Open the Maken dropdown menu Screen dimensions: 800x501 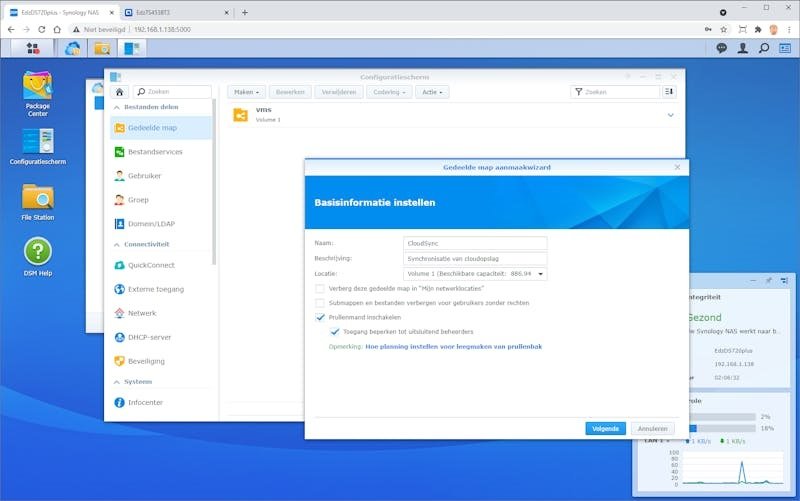[246, 92]
